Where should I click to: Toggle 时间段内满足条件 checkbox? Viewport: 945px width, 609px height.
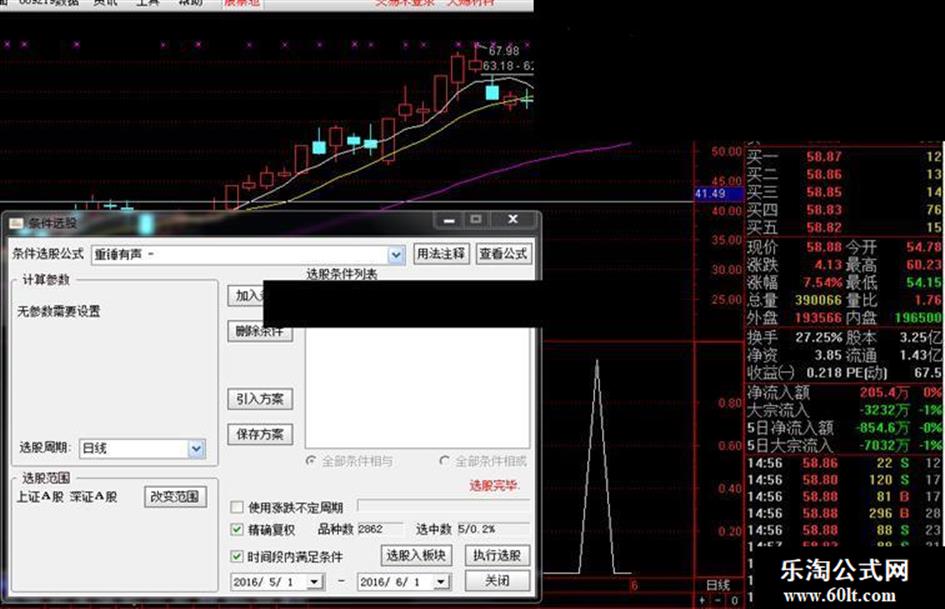pos(237,556)
